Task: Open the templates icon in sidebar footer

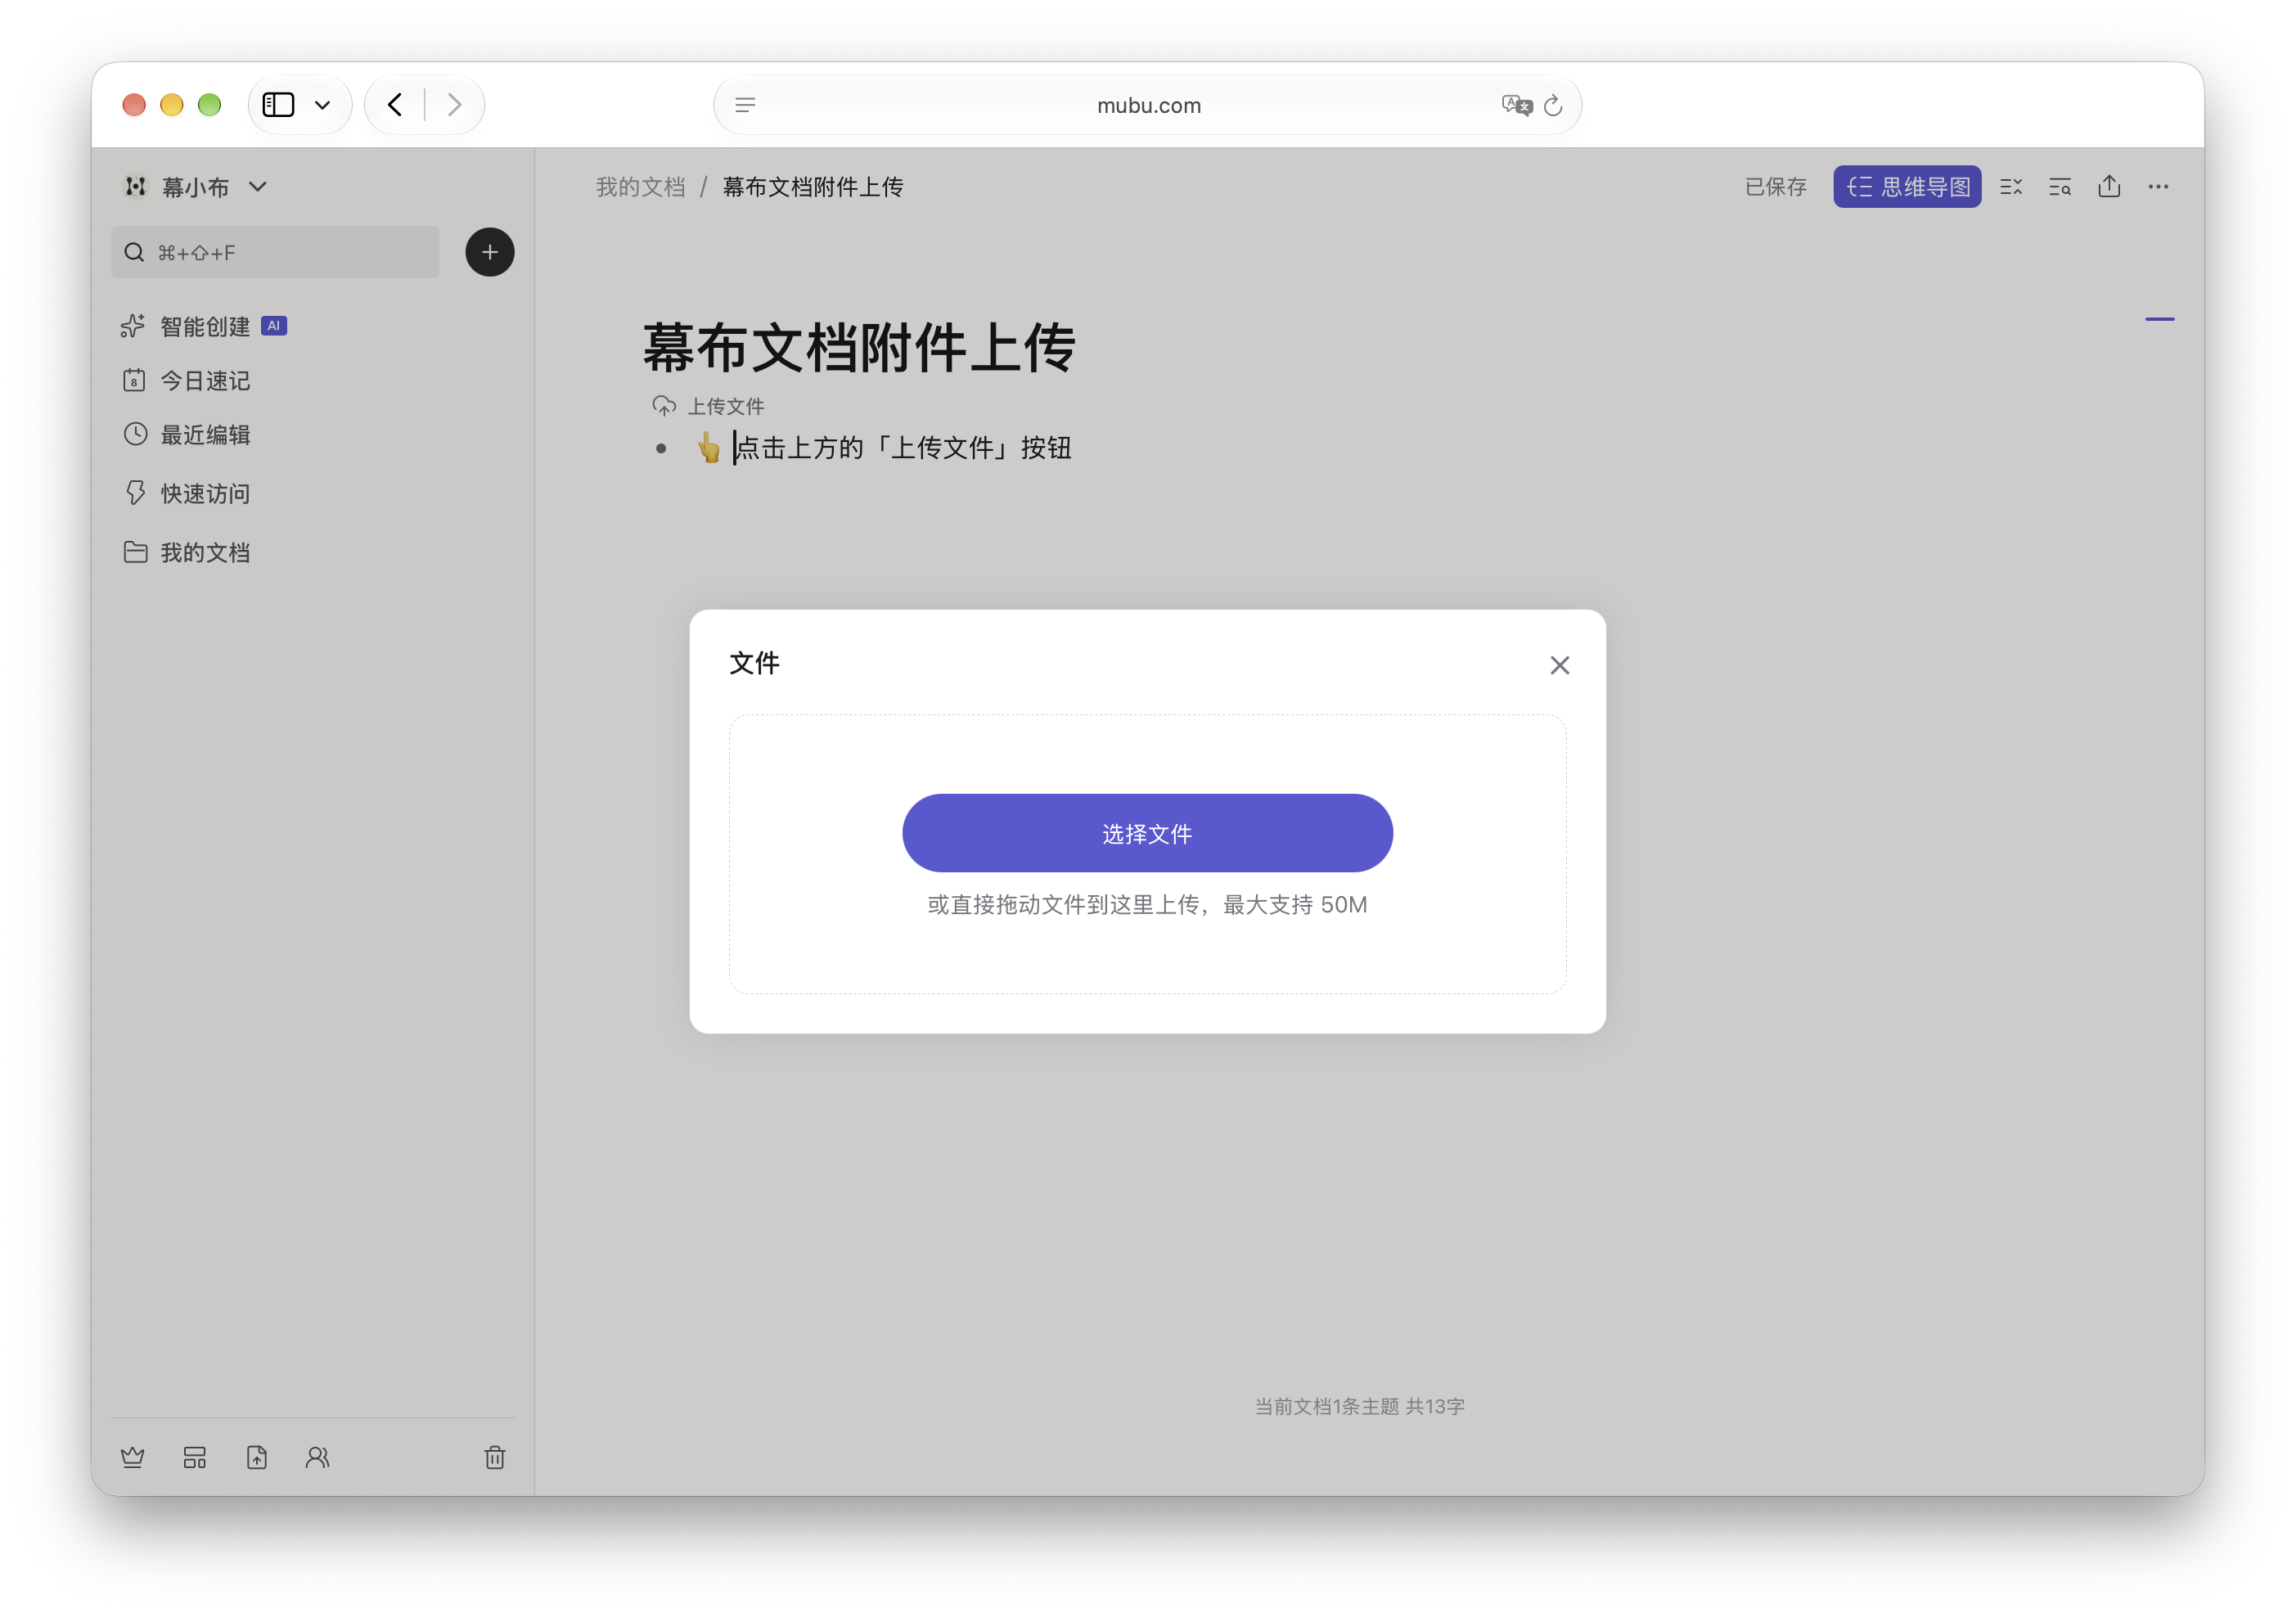Action: click(195, 1458)
